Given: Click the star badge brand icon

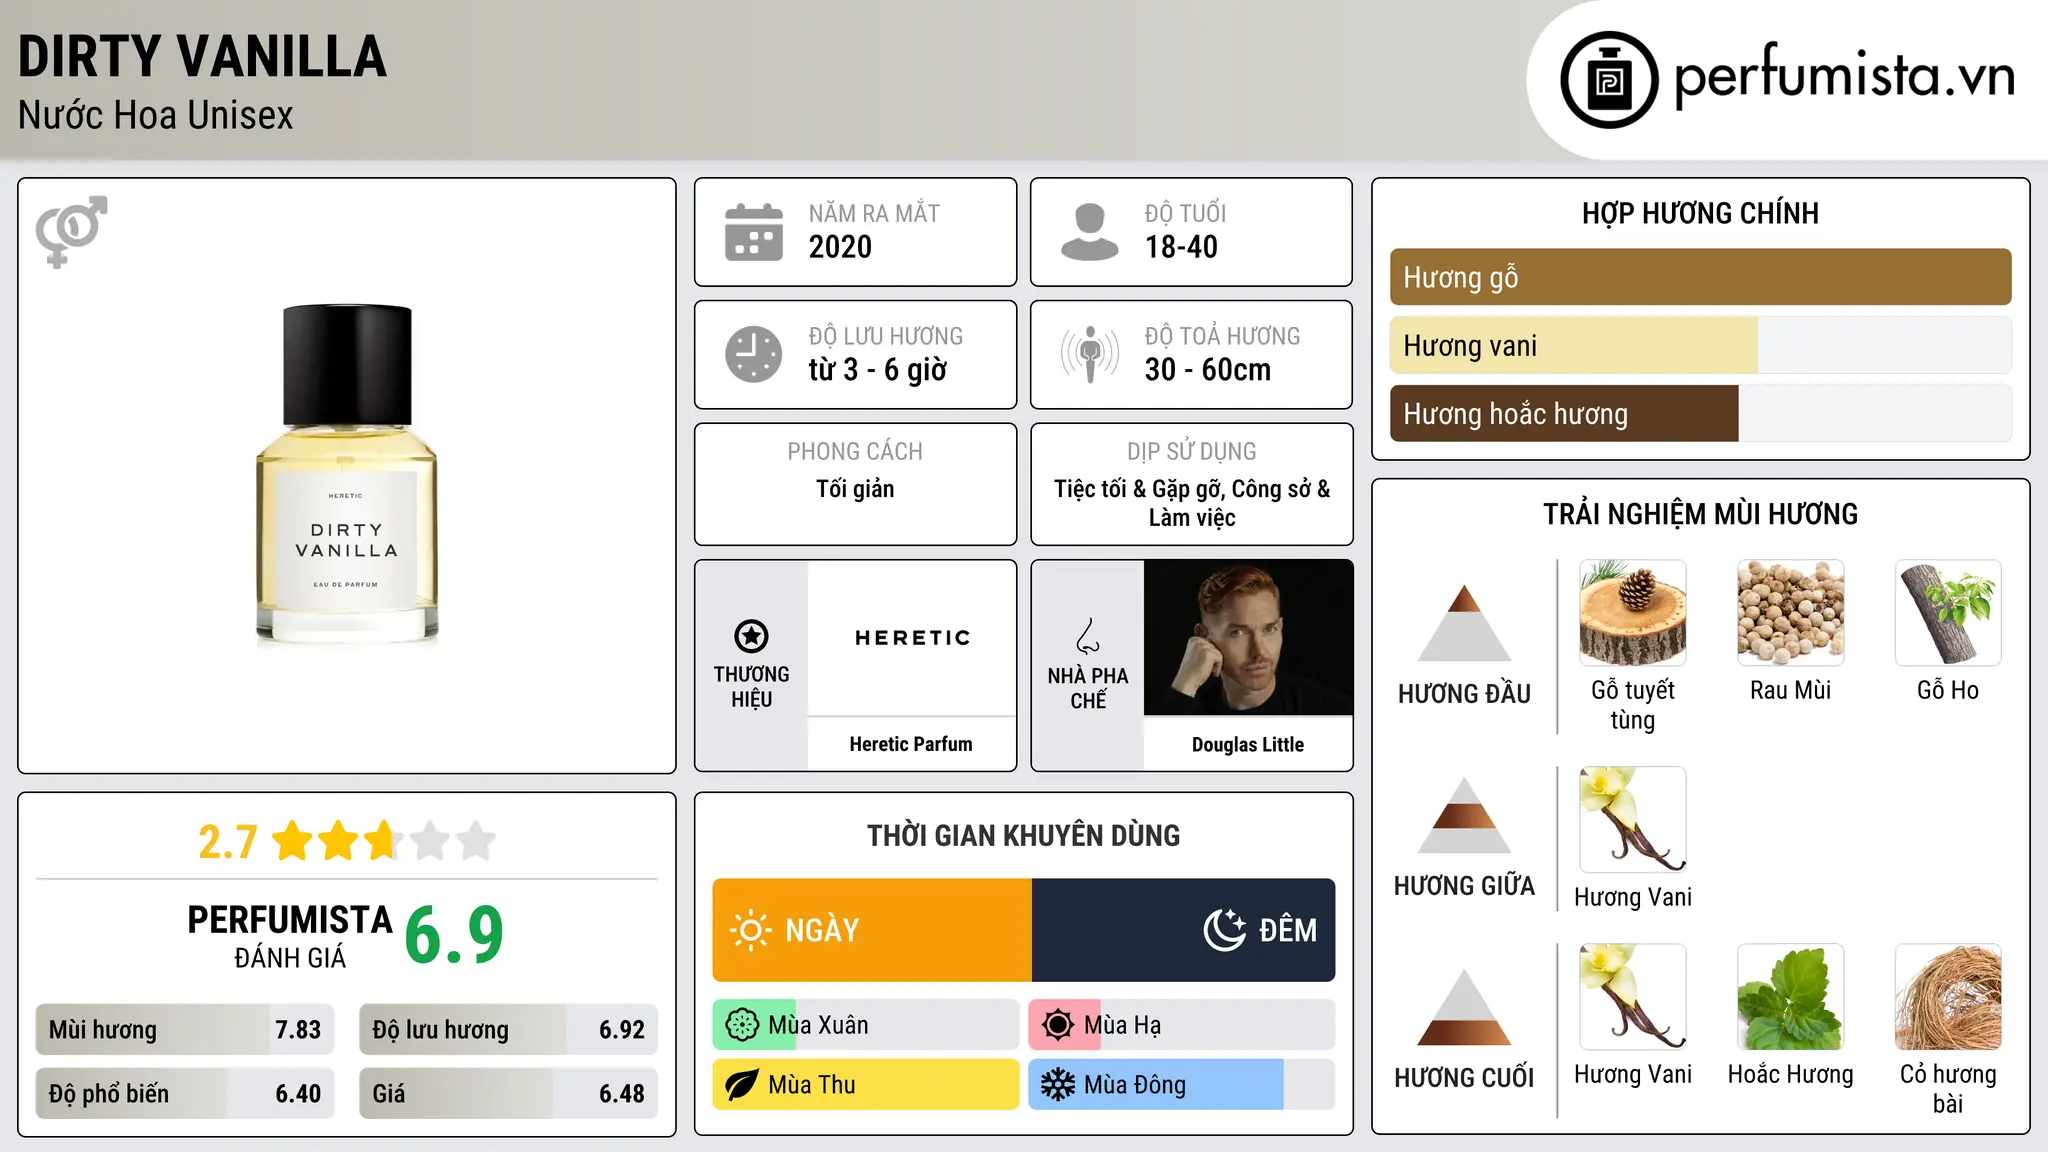Looking at the screenshot, I should [751, 636].
